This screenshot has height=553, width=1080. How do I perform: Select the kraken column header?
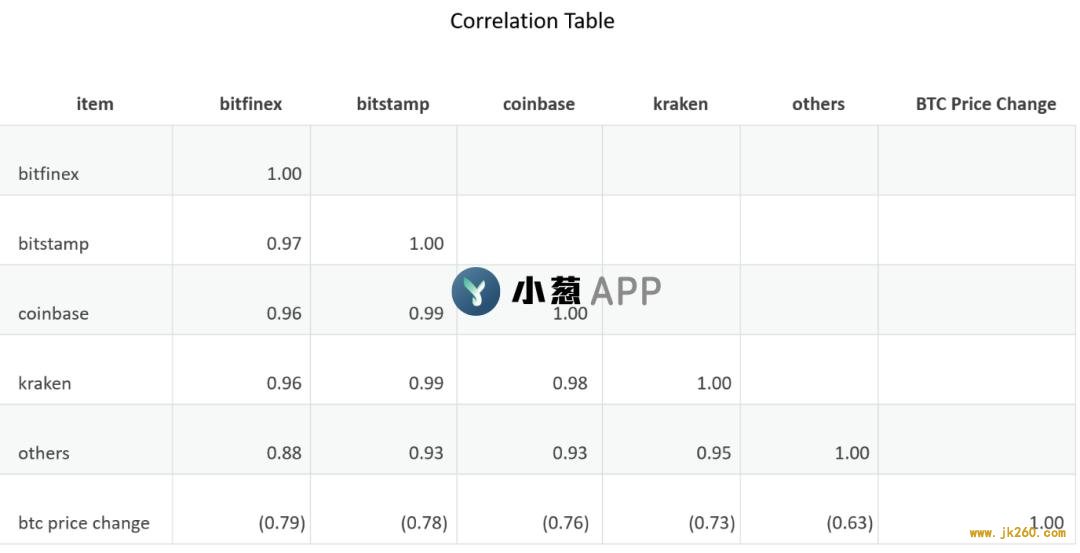(680, 104)
